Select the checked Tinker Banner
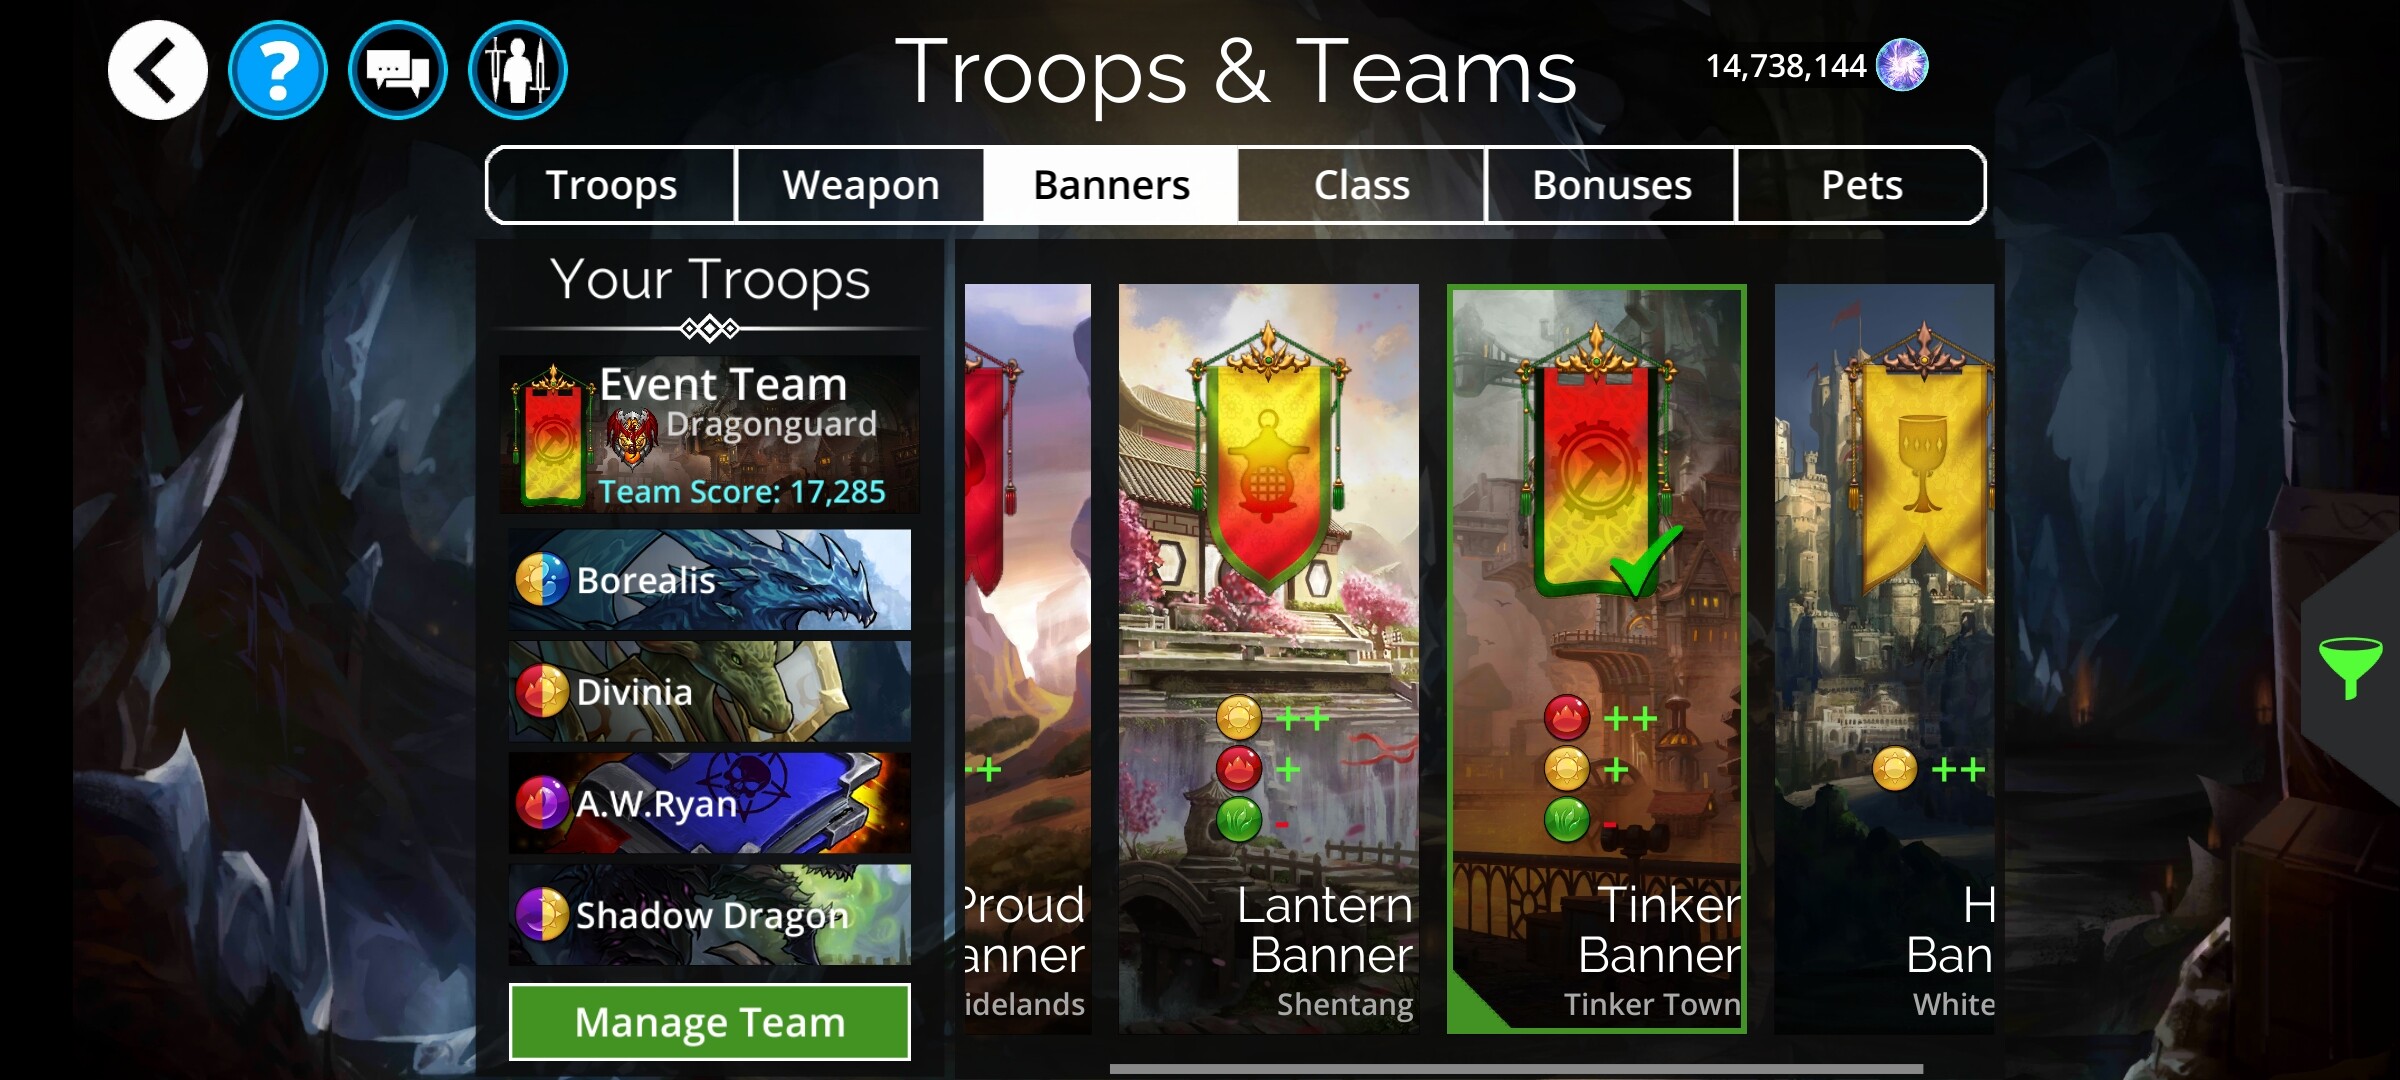Viewport: 2400px width, 1080px height. coord(1597,658)
